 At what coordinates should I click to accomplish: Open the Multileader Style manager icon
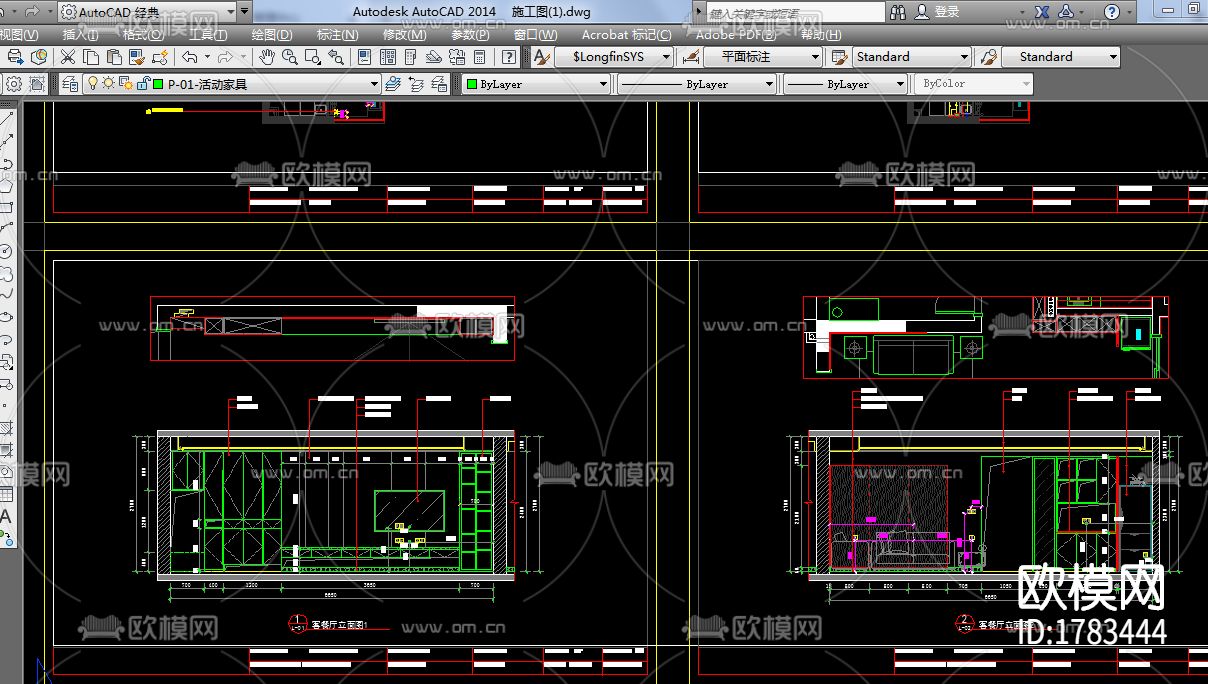988,57
